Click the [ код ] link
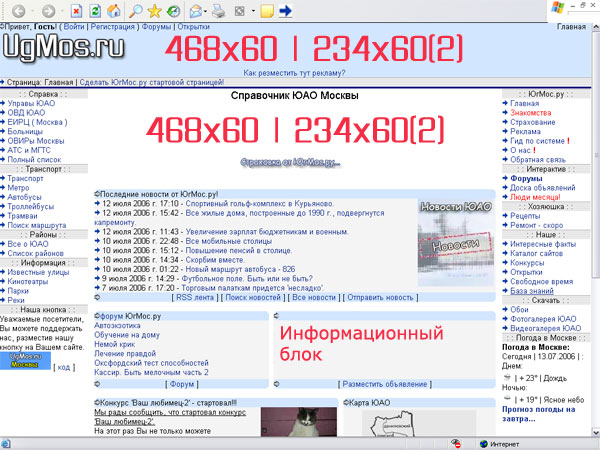 point(64,367)
